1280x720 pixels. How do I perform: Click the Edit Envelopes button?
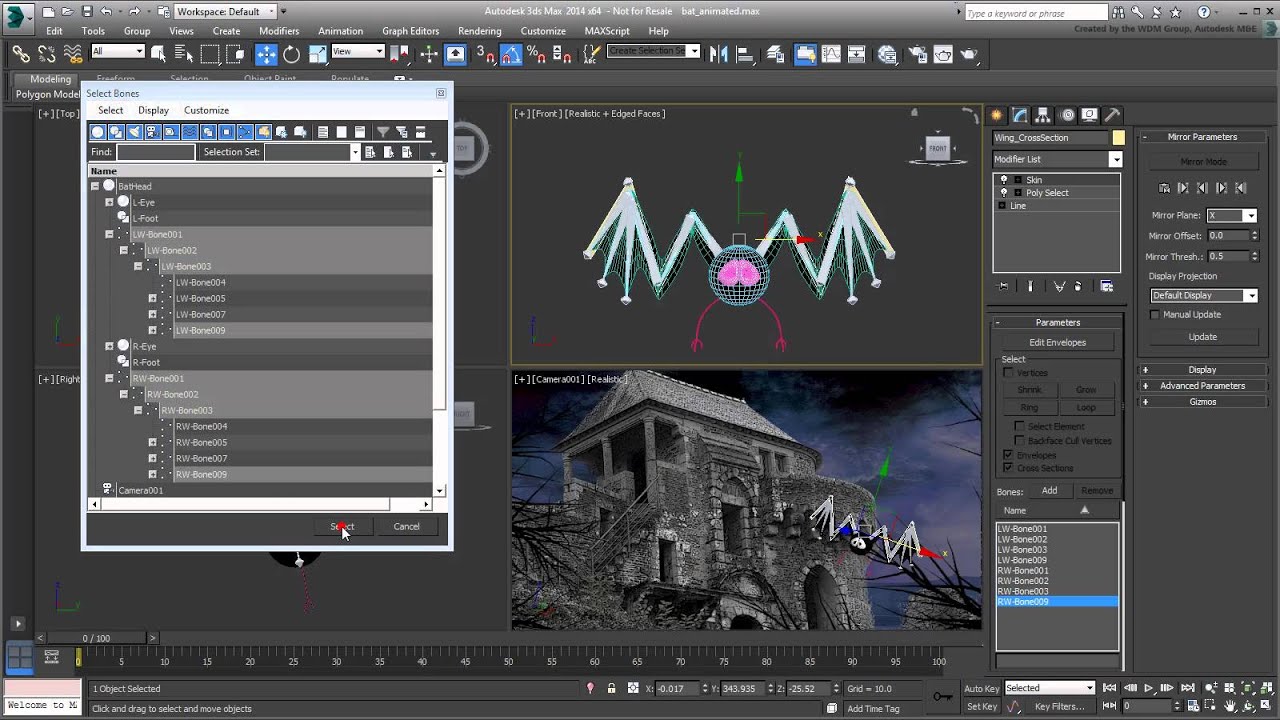click(1057, 342)
